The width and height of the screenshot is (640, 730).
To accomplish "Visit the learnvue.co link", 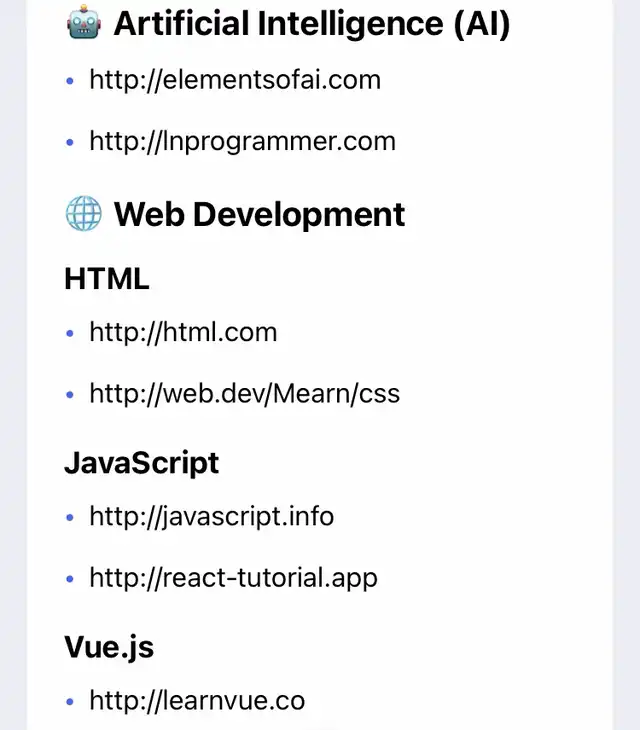I will 197,700.
